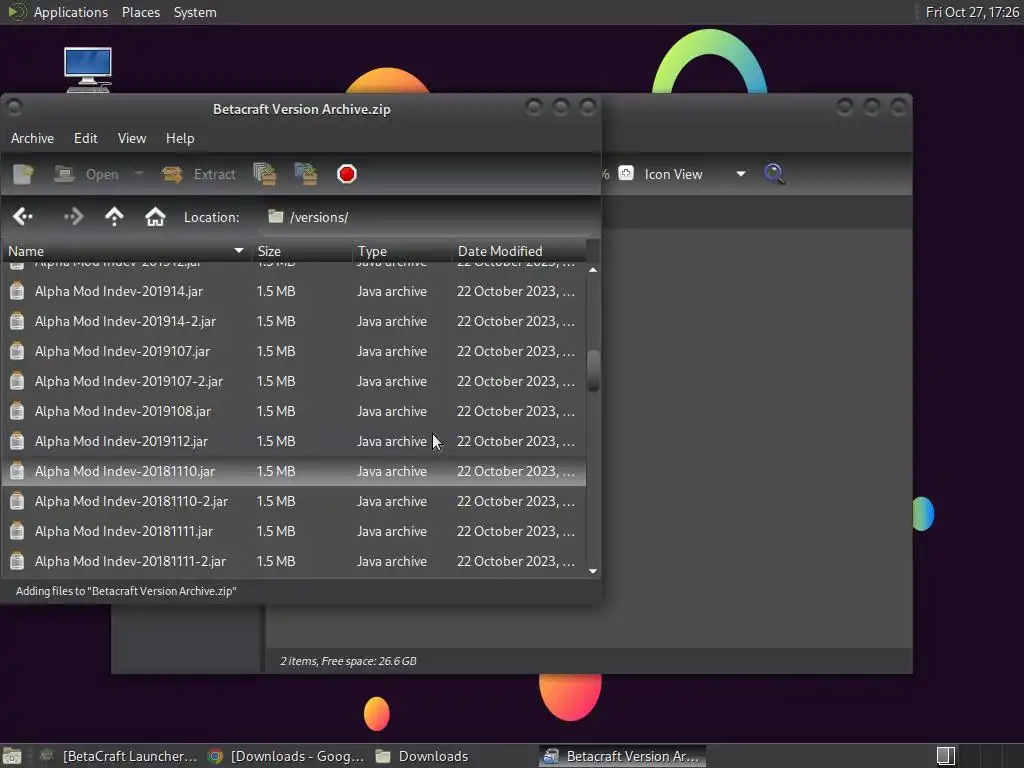The image size is (1024, 768).
Task: Select Alpha Mod Indev-2019107.jar
Action: click(x=293, y=351)
